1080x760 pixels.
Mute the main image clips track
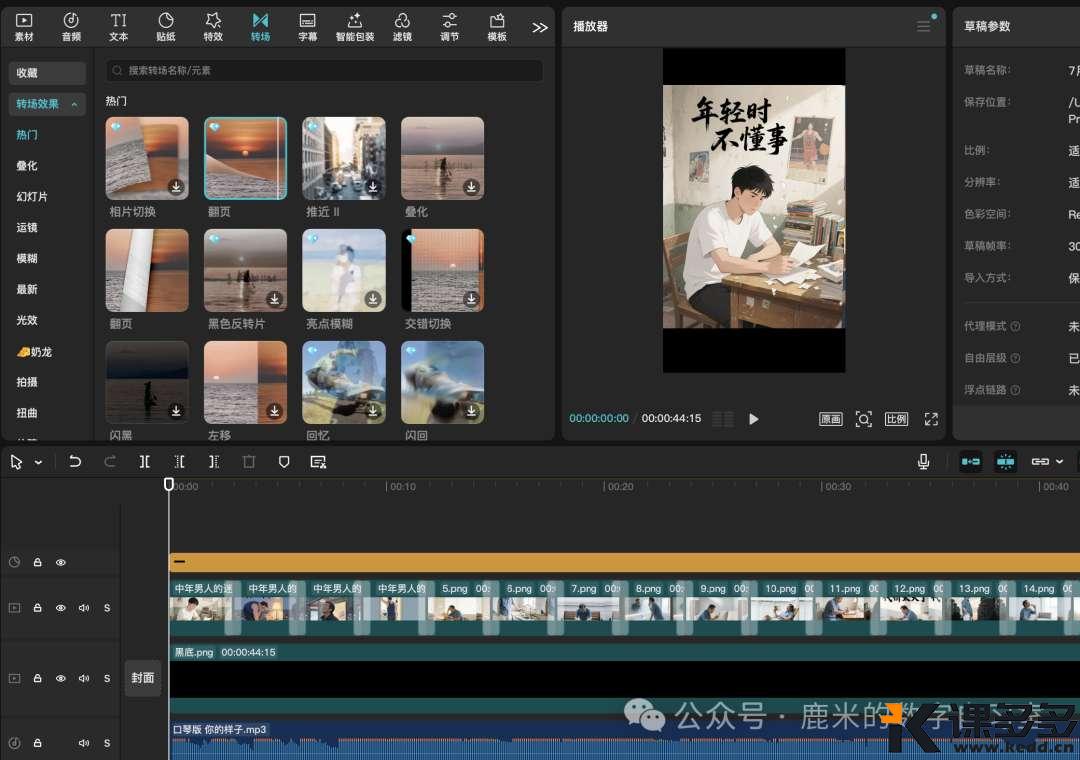84,608
